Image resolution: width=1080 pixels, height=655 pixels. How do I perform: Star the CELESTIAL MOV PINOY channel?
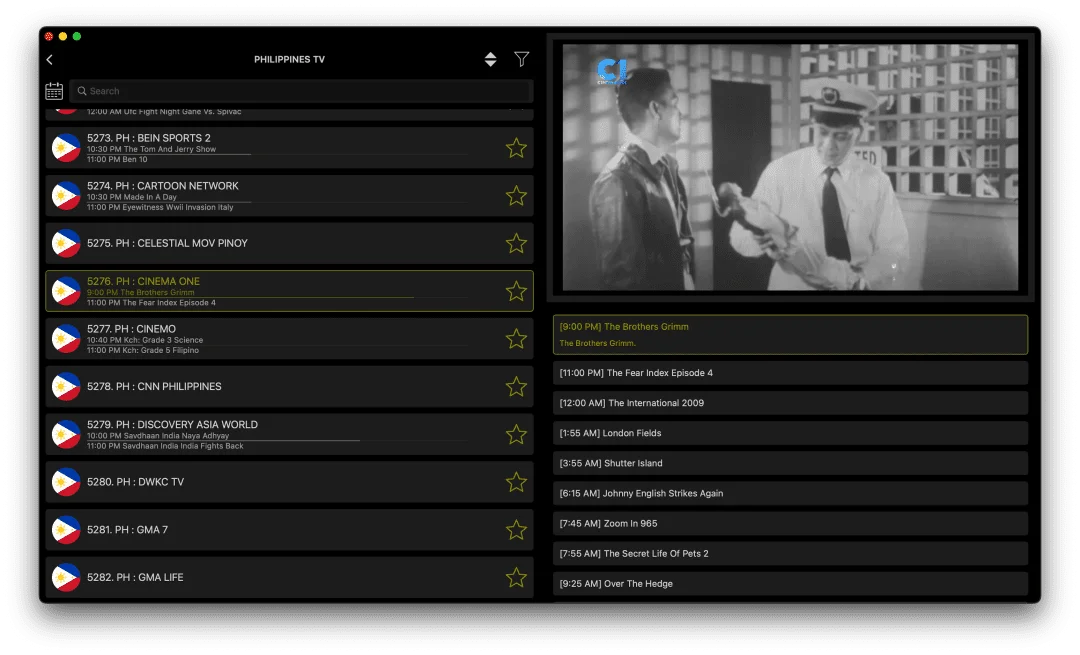coord(516,243)
